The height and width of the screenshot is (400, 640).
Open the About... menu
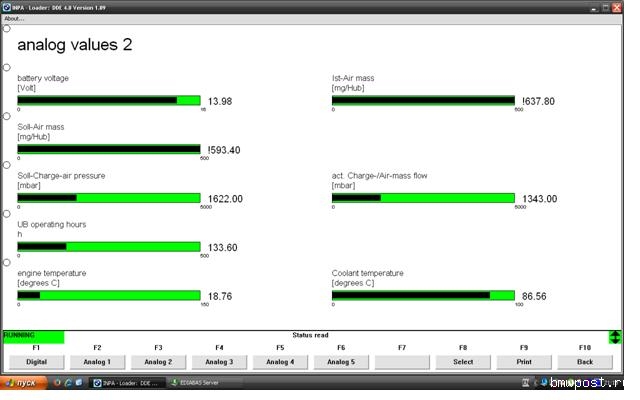(x=14, y=18)
